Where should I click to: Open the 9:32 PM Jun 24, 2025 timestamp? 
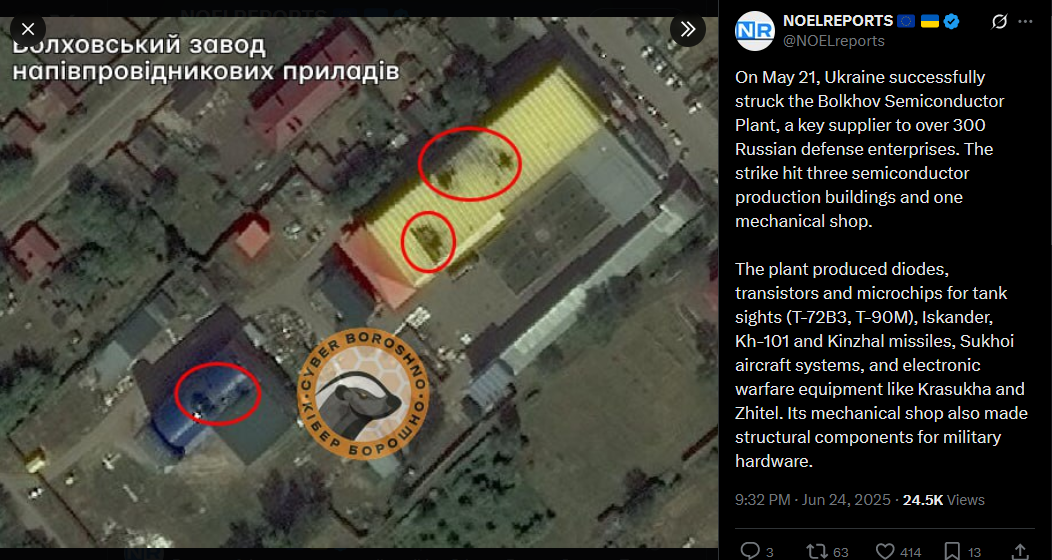point(812,500)
